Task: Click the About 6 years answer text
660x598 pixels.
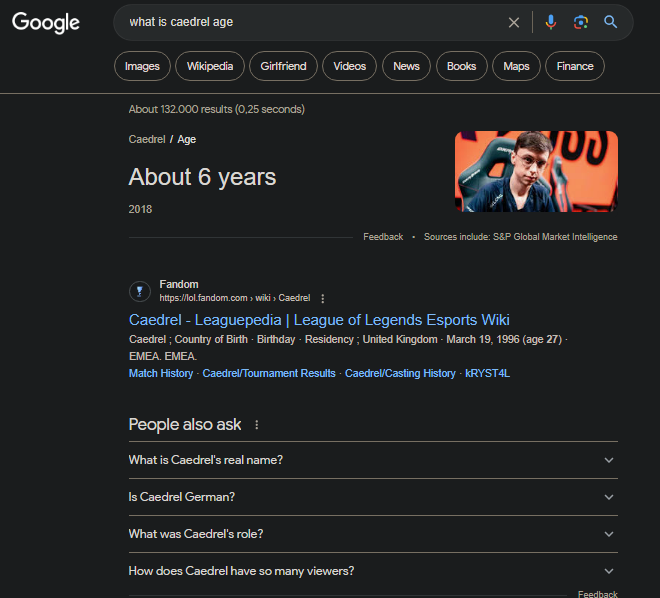Action: [202, 177]
